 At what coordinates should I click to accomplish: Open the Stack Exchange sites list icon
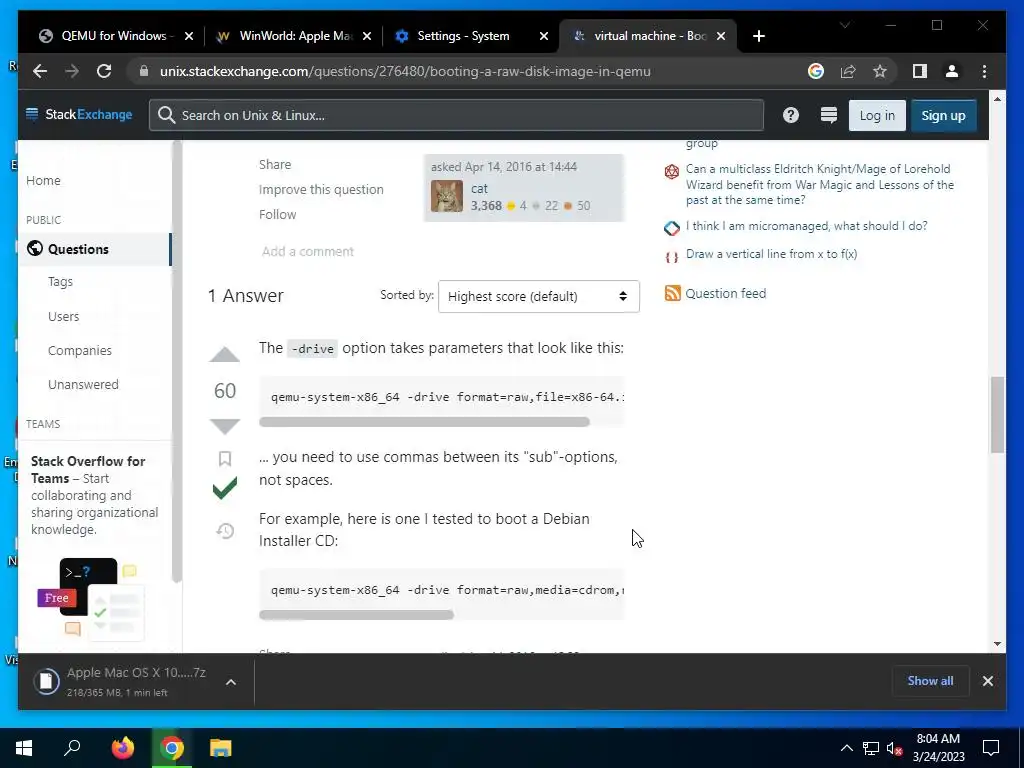828,115
